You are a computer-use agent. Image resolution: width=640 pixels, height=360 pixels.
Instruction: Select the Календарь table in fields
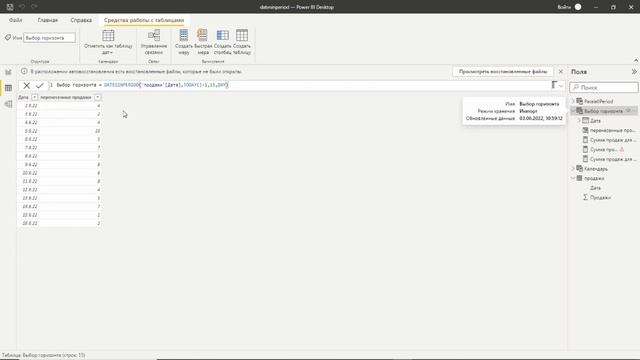596,169
